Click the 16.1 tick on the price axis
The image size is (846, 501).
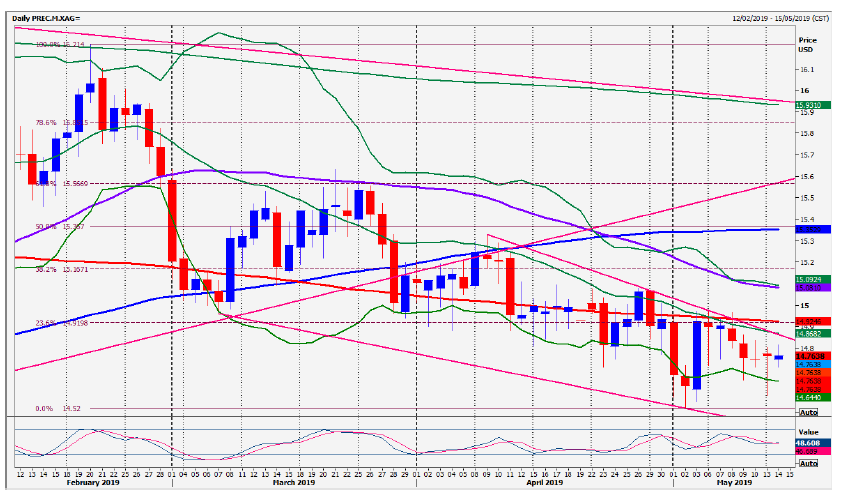click(x=807, y=70)
